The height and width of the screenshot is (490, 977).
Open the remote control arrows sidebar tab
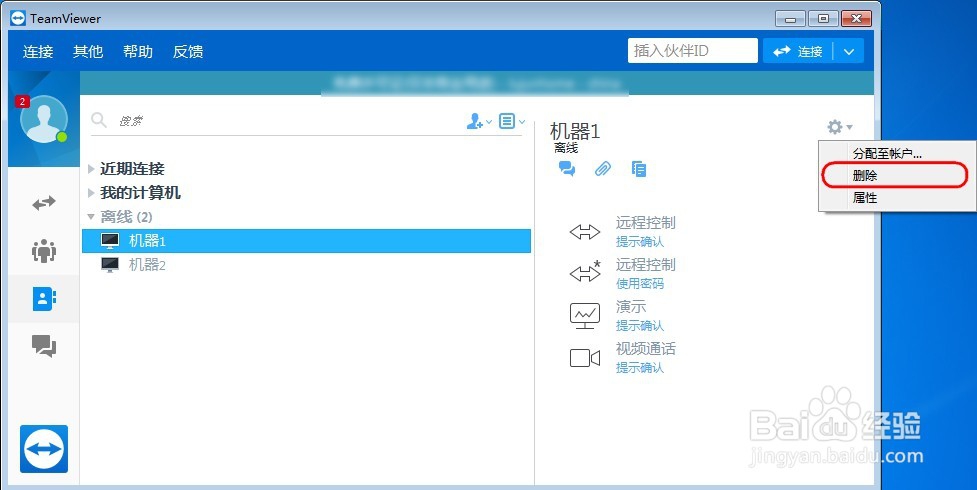(44, 203)
